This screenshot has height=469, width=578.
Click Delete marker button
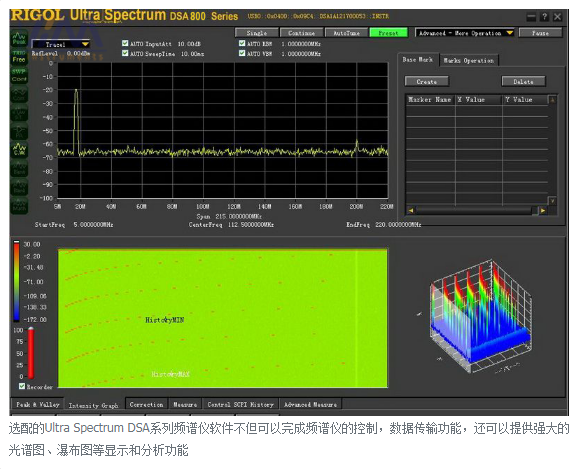pyautogui.click(x=523, y=81)
